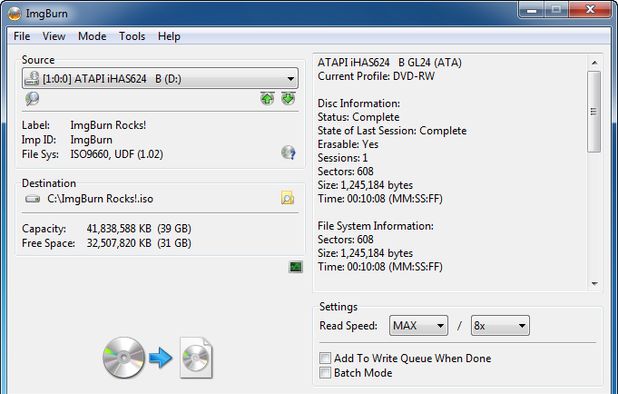Browse for destination file icon
Screen dimensions: 618x394
pyautogui.click(x=287, y=198)
